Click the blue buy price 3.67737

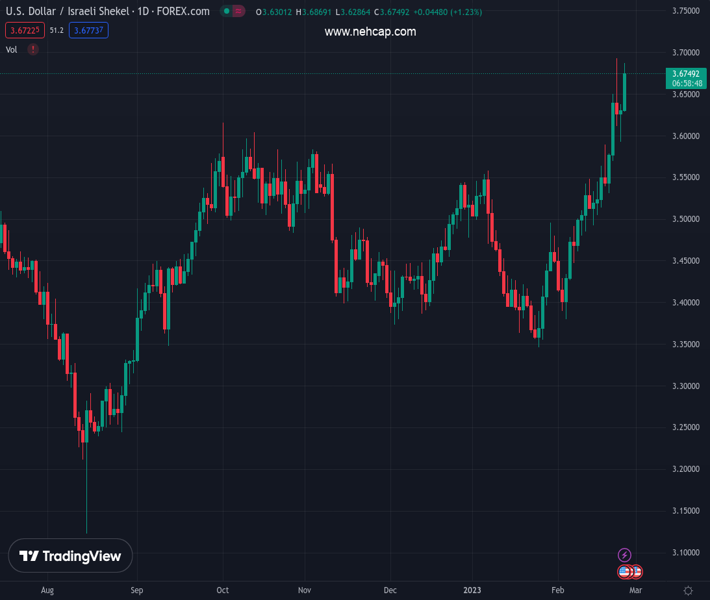[x=90, y=31]
